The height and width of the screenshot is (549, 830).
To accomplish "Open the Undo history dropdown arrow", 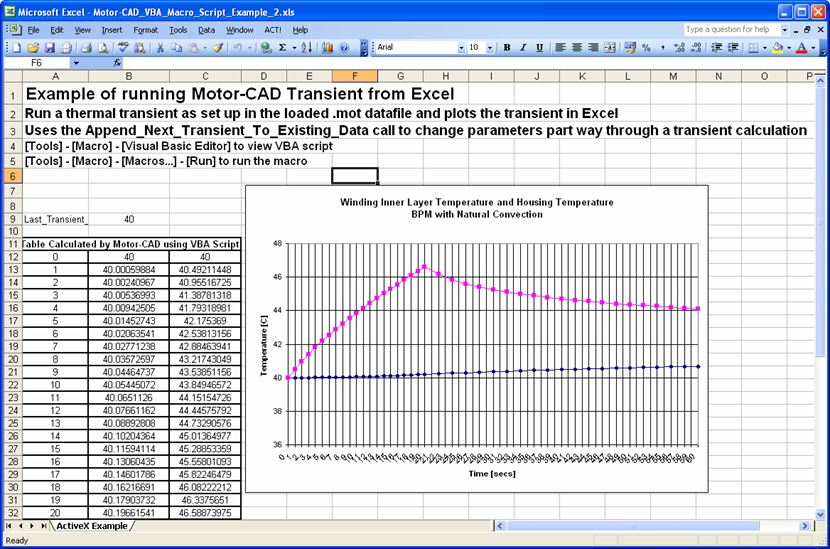I will pos(249,48).
